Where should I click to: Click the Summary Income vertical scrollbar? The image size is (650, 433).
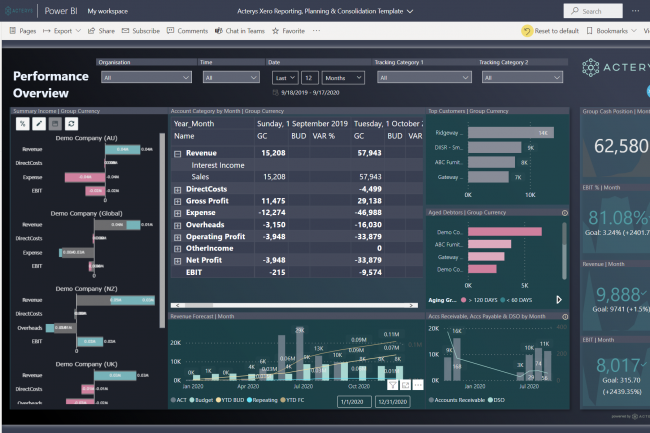tap(162, 230)
